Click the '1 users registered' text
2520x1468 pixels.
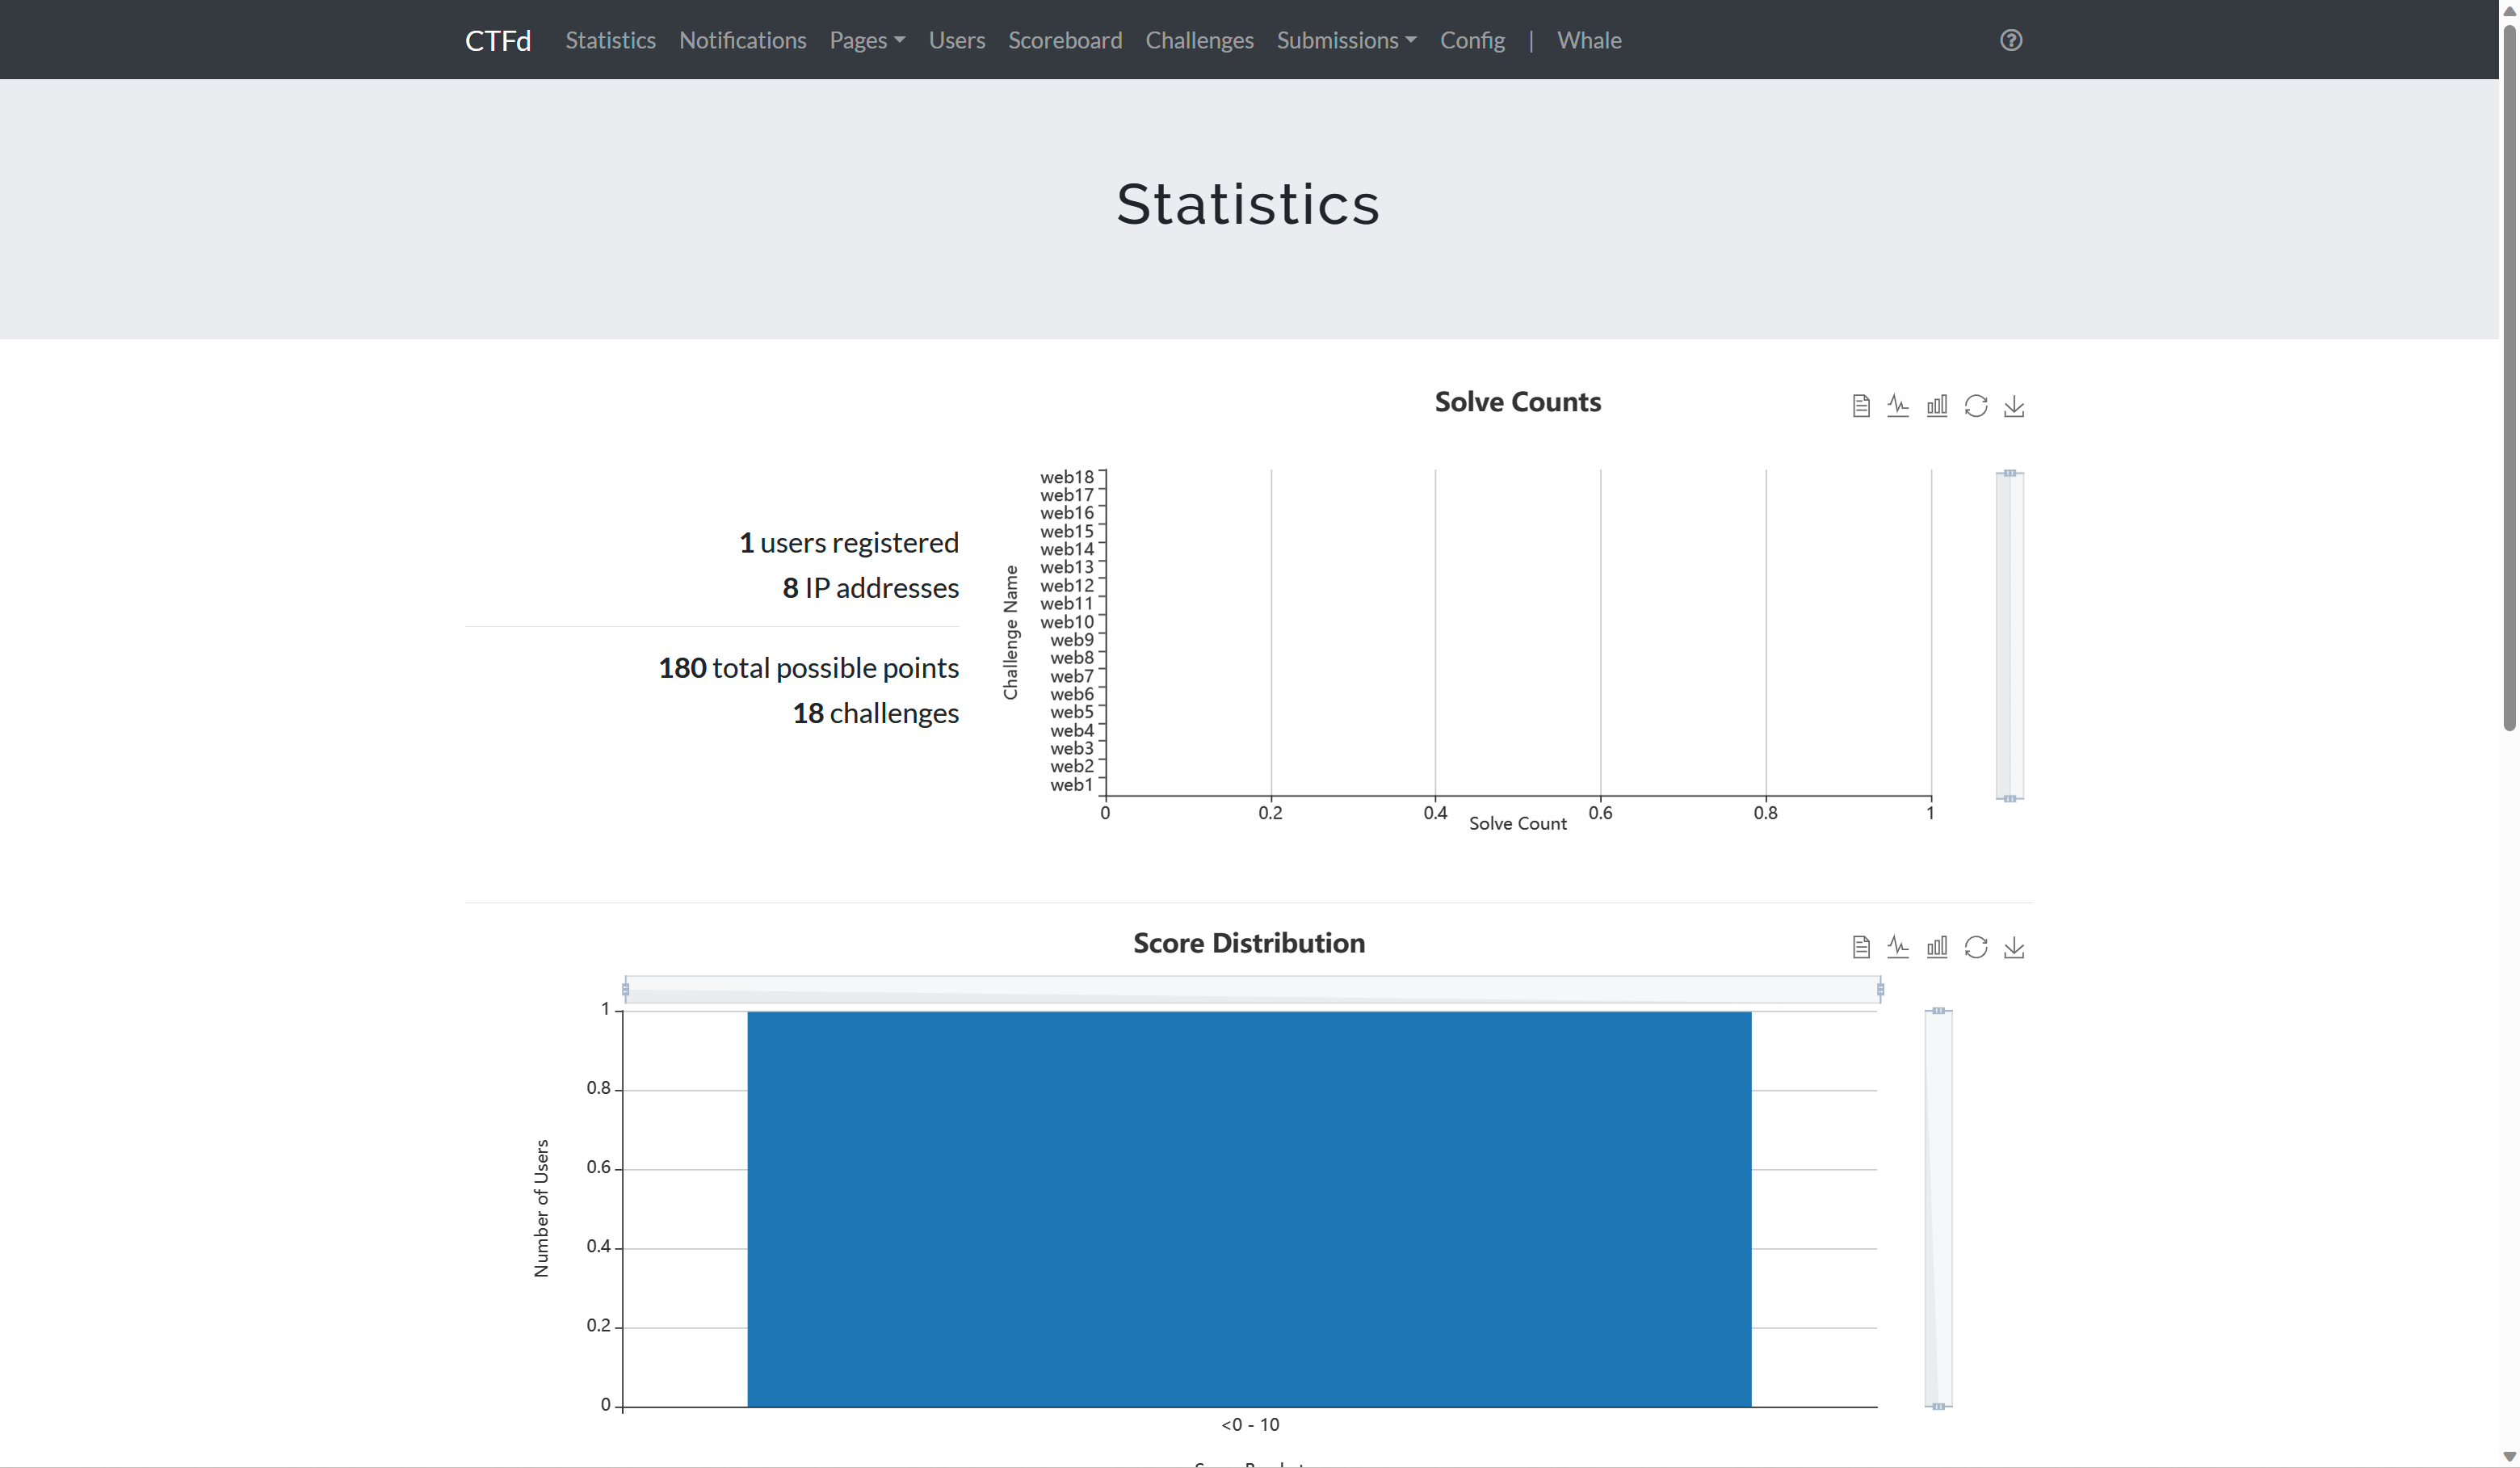click(x=849, y=542)
